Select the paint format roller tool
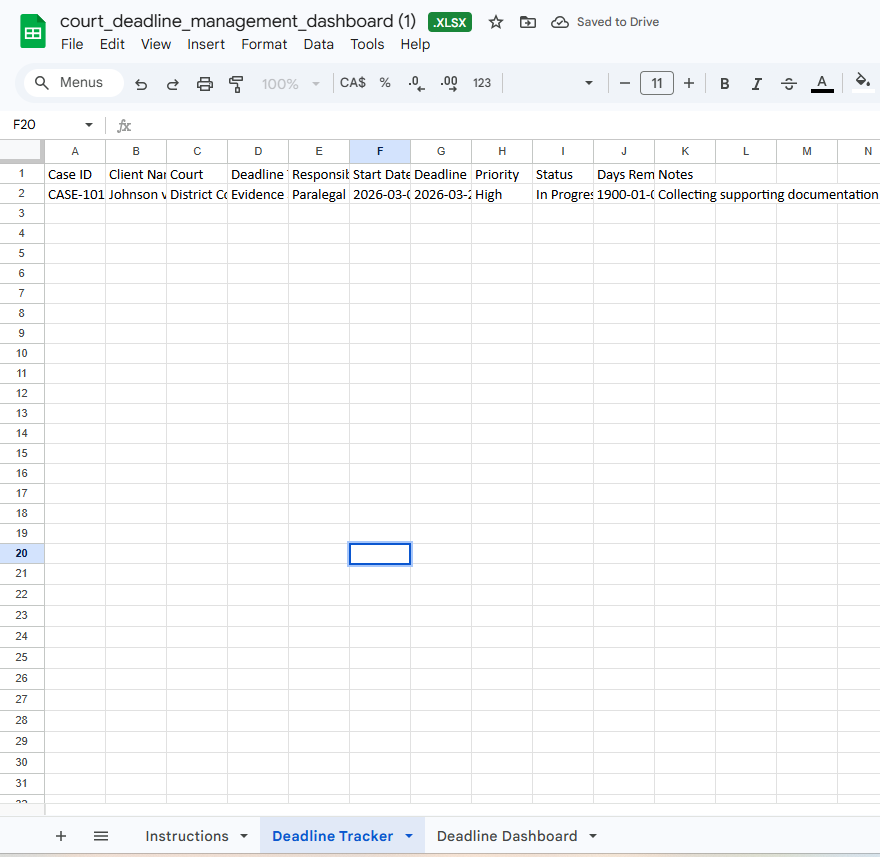Screen dimensions: 880x857 pos(236,84)
